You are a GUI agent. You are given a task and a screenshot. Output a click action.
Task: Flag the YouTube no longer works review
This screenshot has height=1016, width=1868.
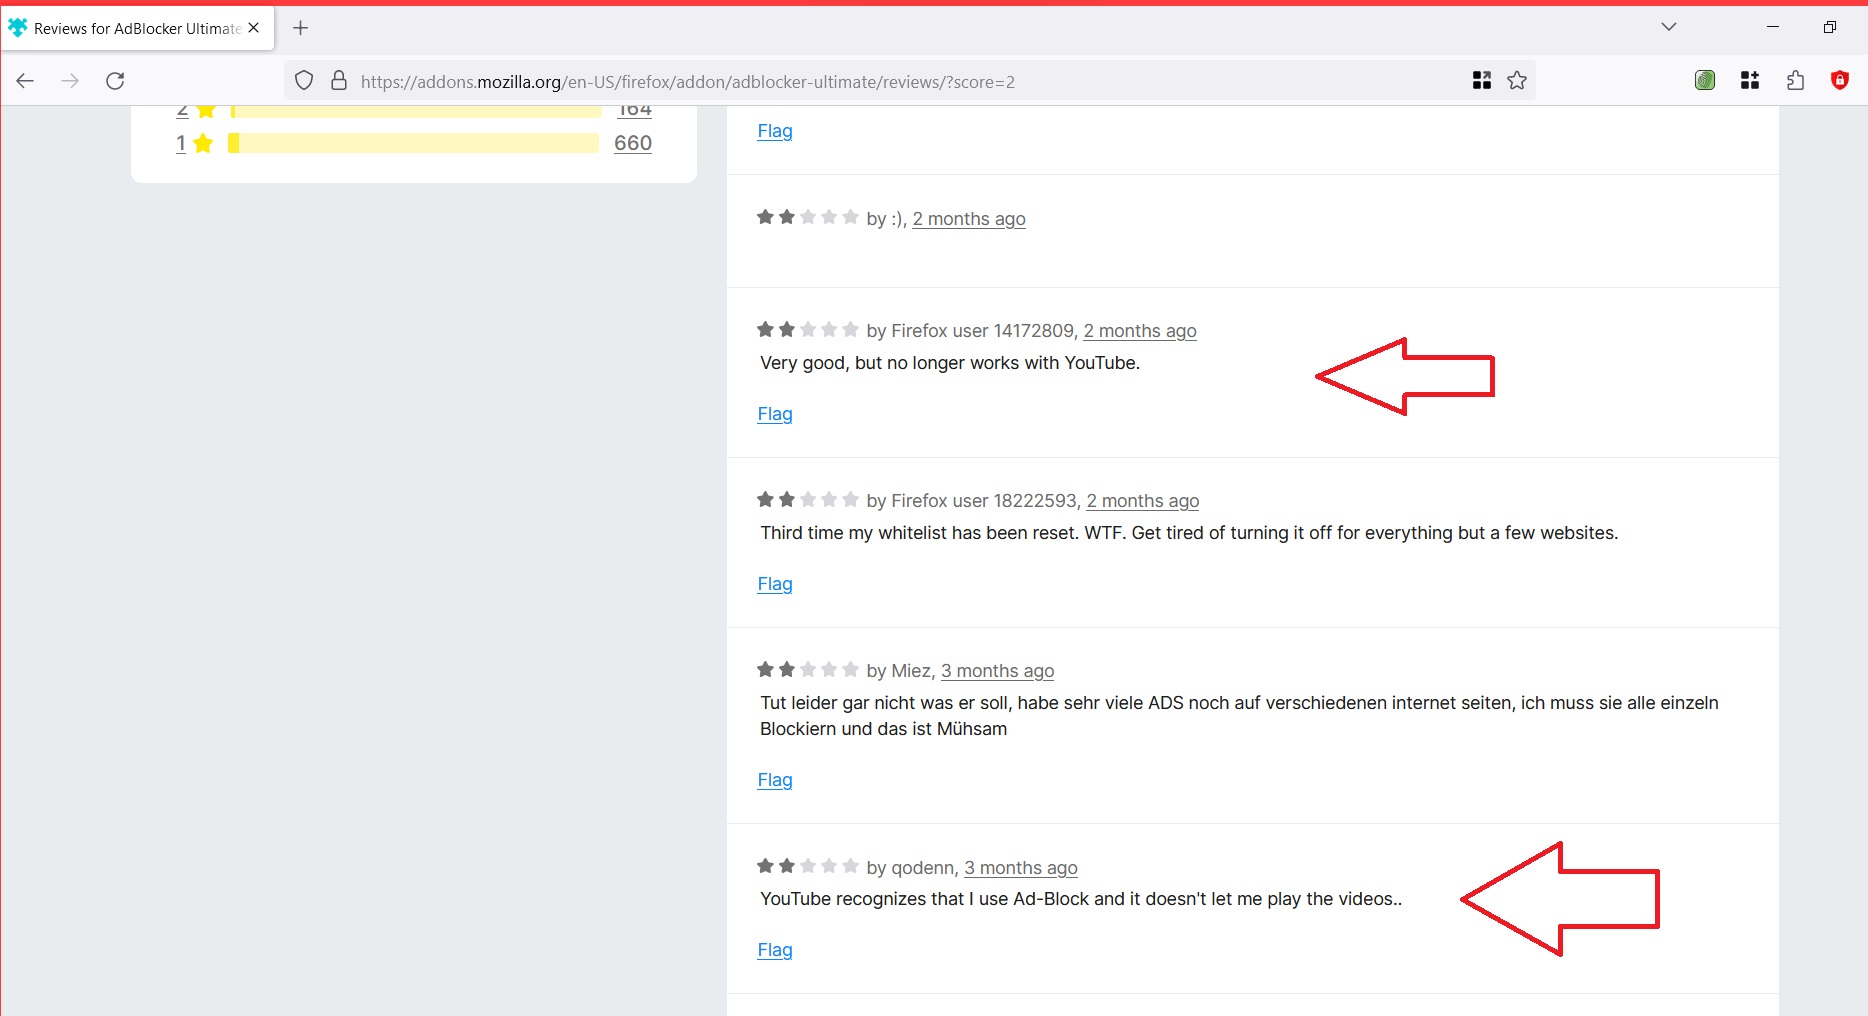coord(775,414)
